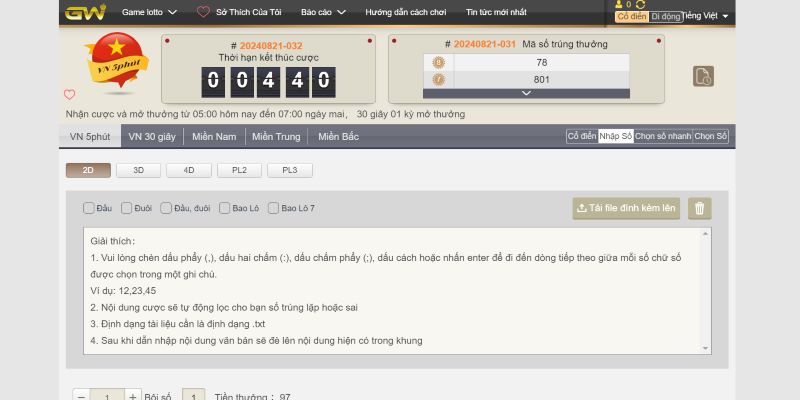This screenshot has width=800, height=400.
Task: Expand the Báo cáo dropdown
Action: [x=323, y=12]
